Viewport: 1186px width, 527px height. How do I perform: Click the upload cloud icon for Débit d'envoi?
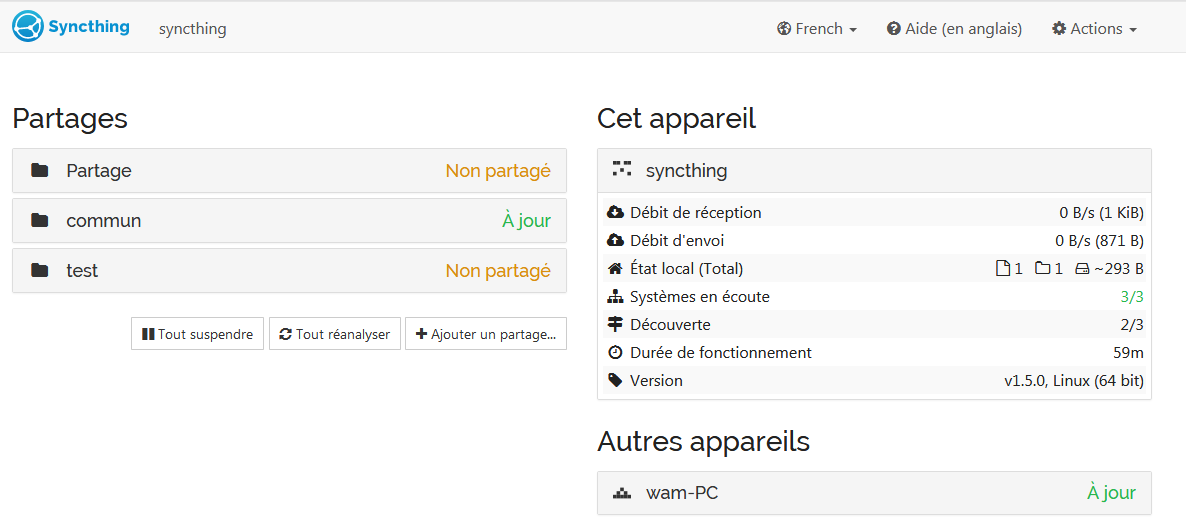(x=616, y=241)
